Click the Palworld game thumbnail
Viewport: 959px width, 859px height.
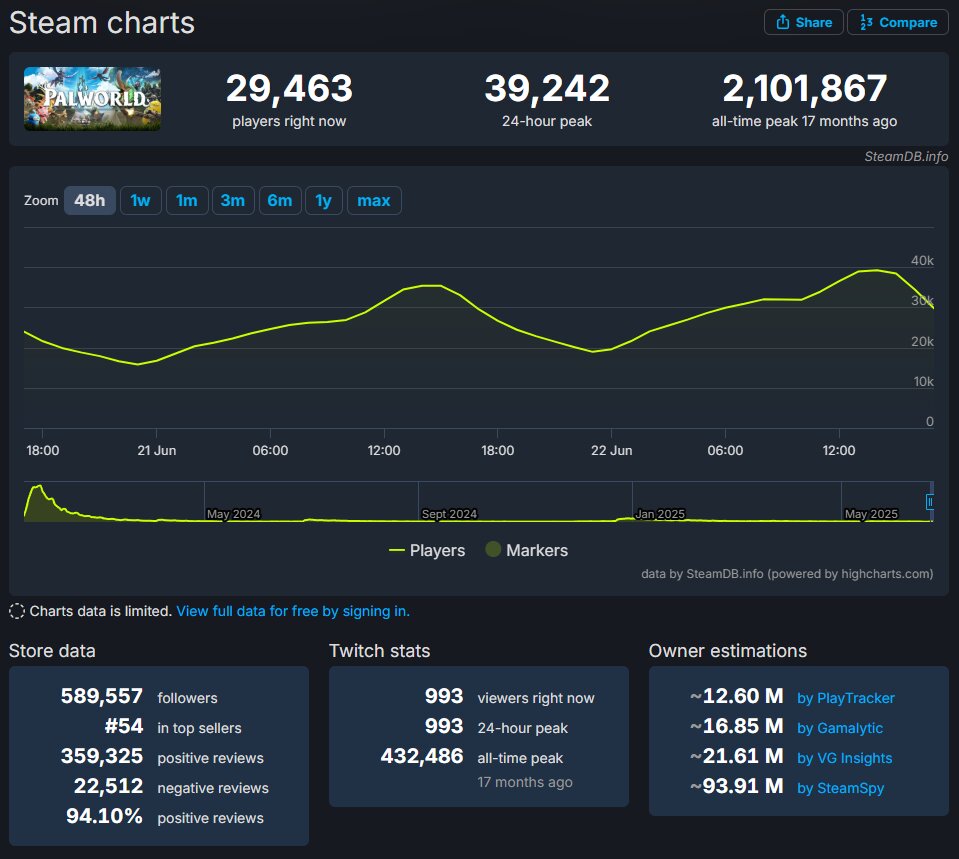92,99
